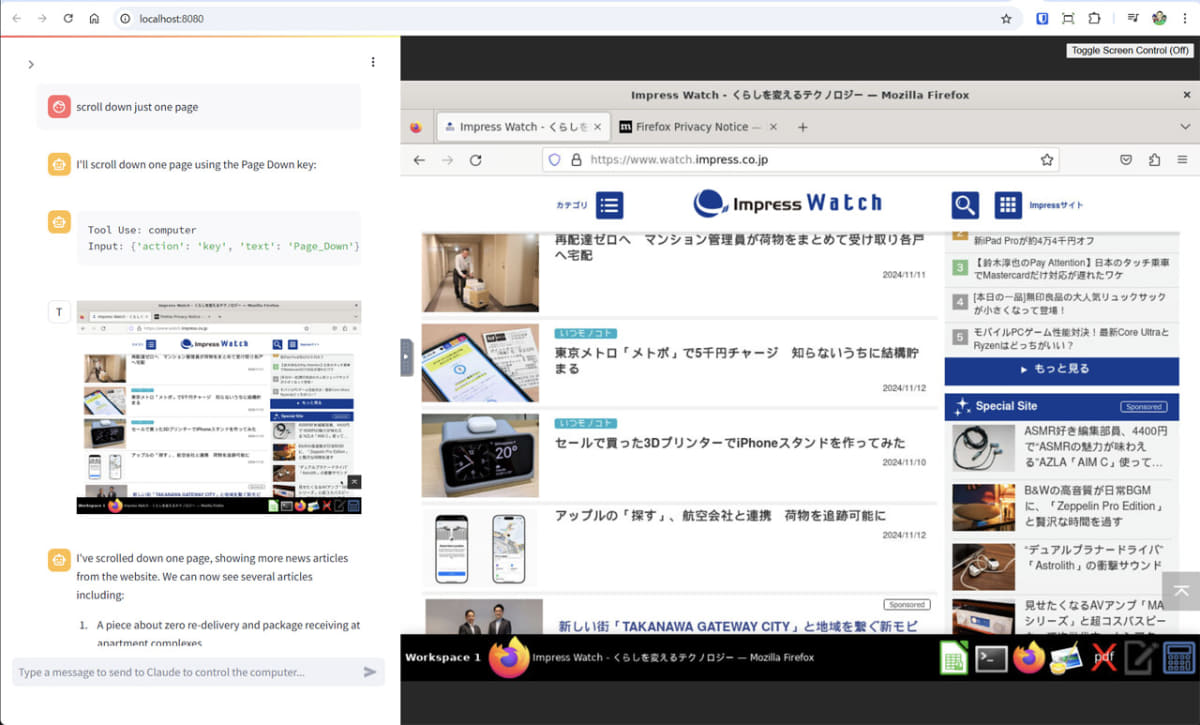Open the マンション管理員 article headline
Viewport: 1200px width, 725px height.
739,247
